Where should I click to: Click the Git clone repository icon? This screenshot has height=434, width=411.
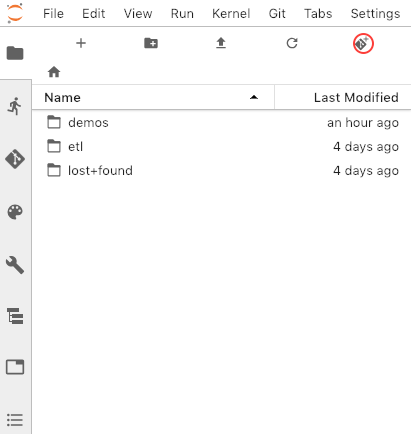point(363,43)
